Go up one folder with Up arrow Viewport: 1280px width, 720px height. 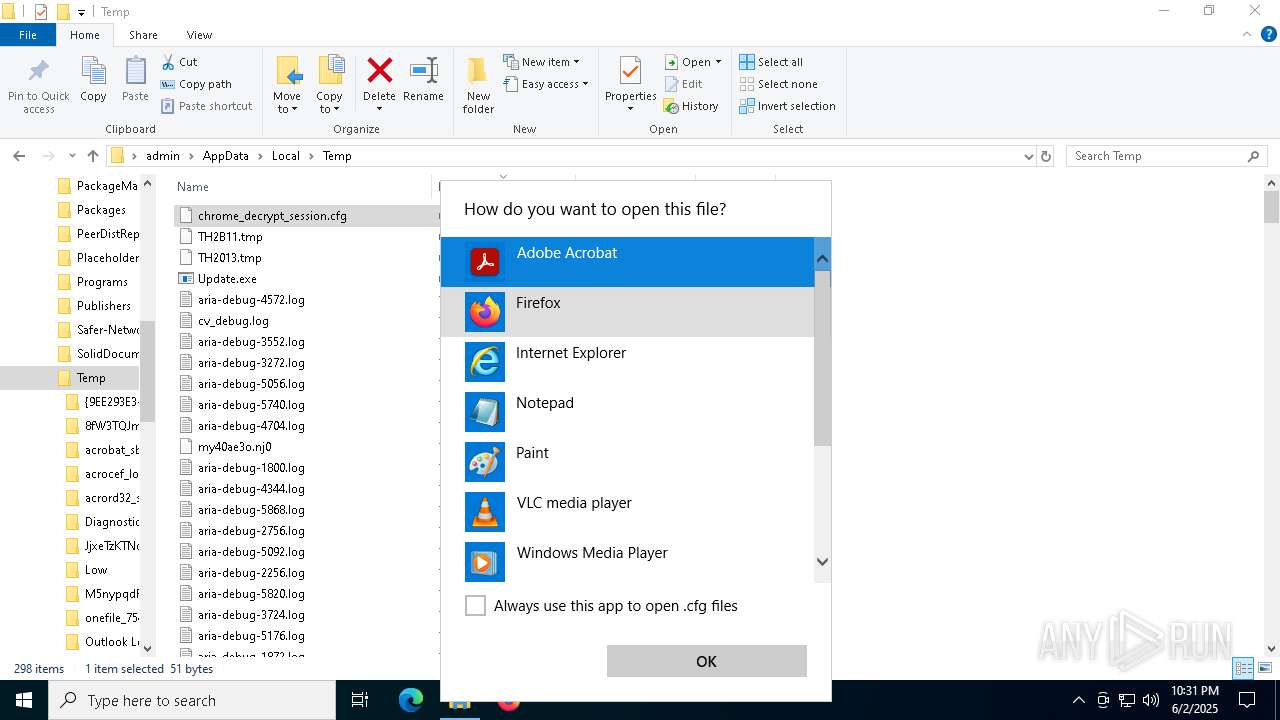[x=93, y=156]
